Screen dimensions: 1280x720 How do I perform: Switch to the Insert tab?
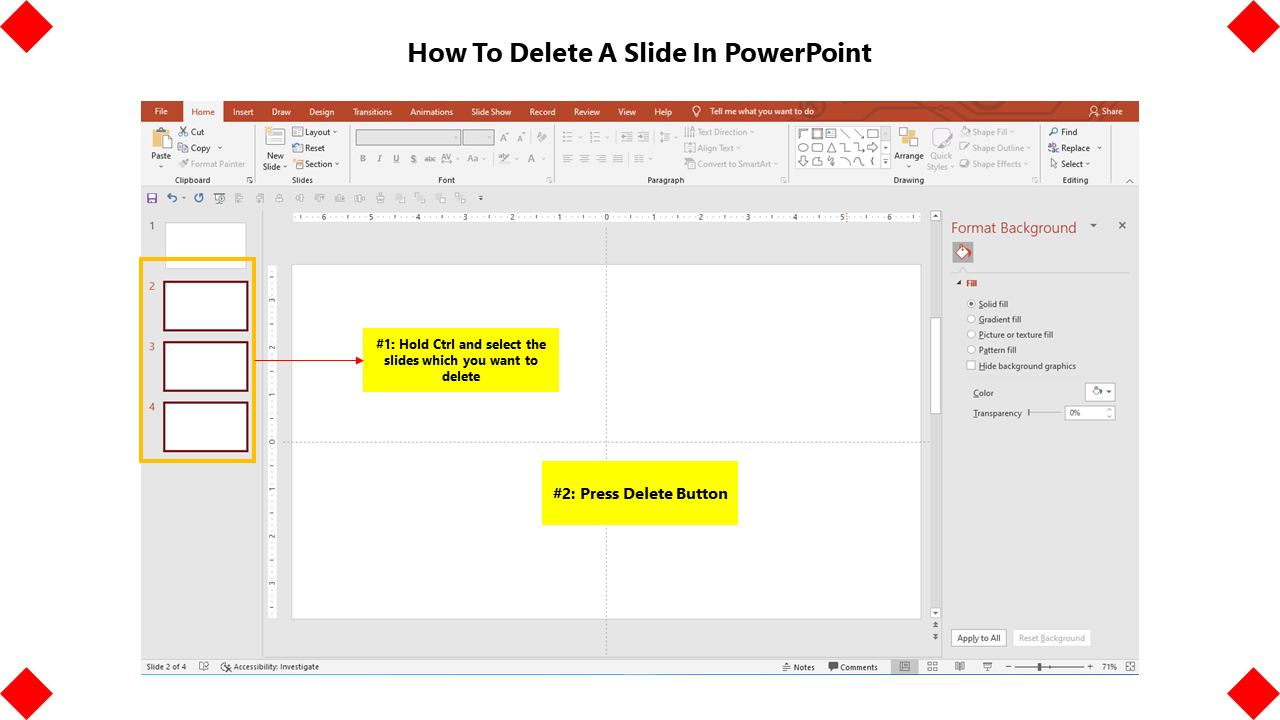(x=243, y=112)
